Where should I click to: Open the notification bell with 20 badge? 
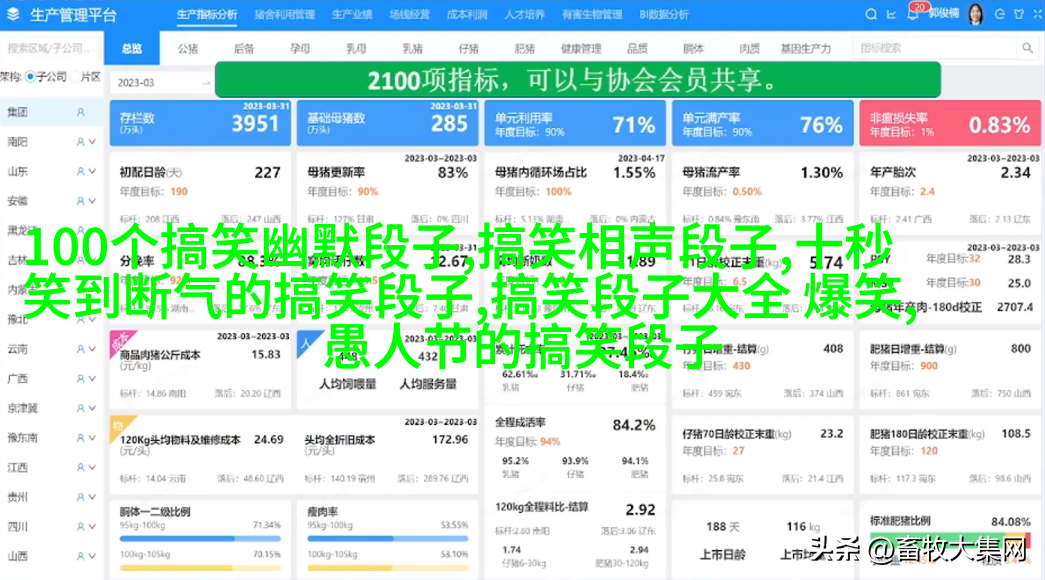[x=913, y=15]
